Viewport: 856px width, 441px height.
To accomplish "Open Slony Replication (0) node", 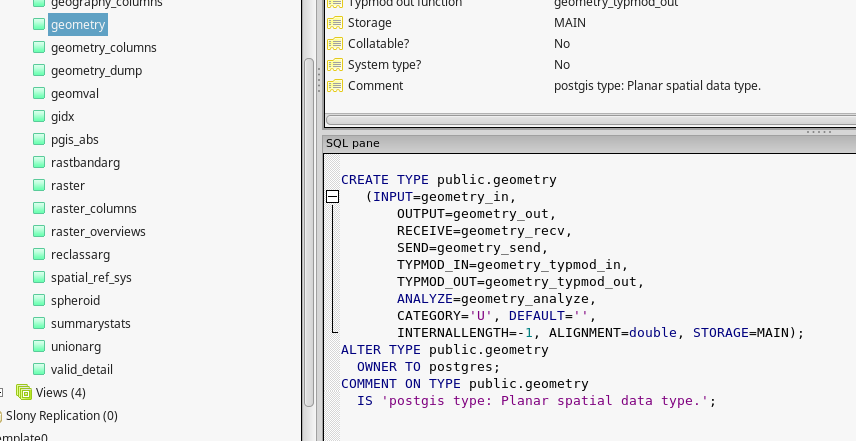I will click(x=62, y=416).
